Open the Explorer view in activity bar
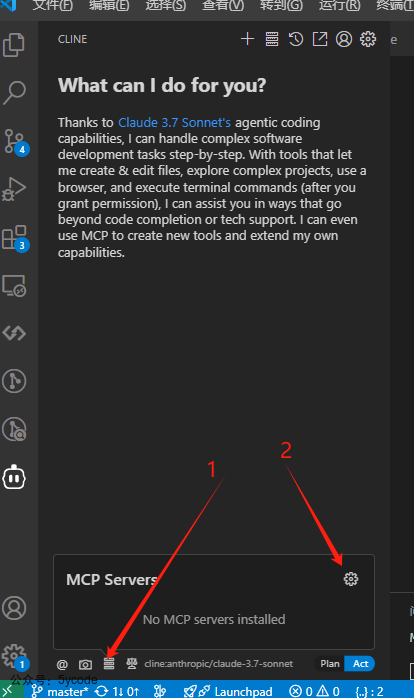This screenshot has width=414, height=698. [x=14, y=45]
